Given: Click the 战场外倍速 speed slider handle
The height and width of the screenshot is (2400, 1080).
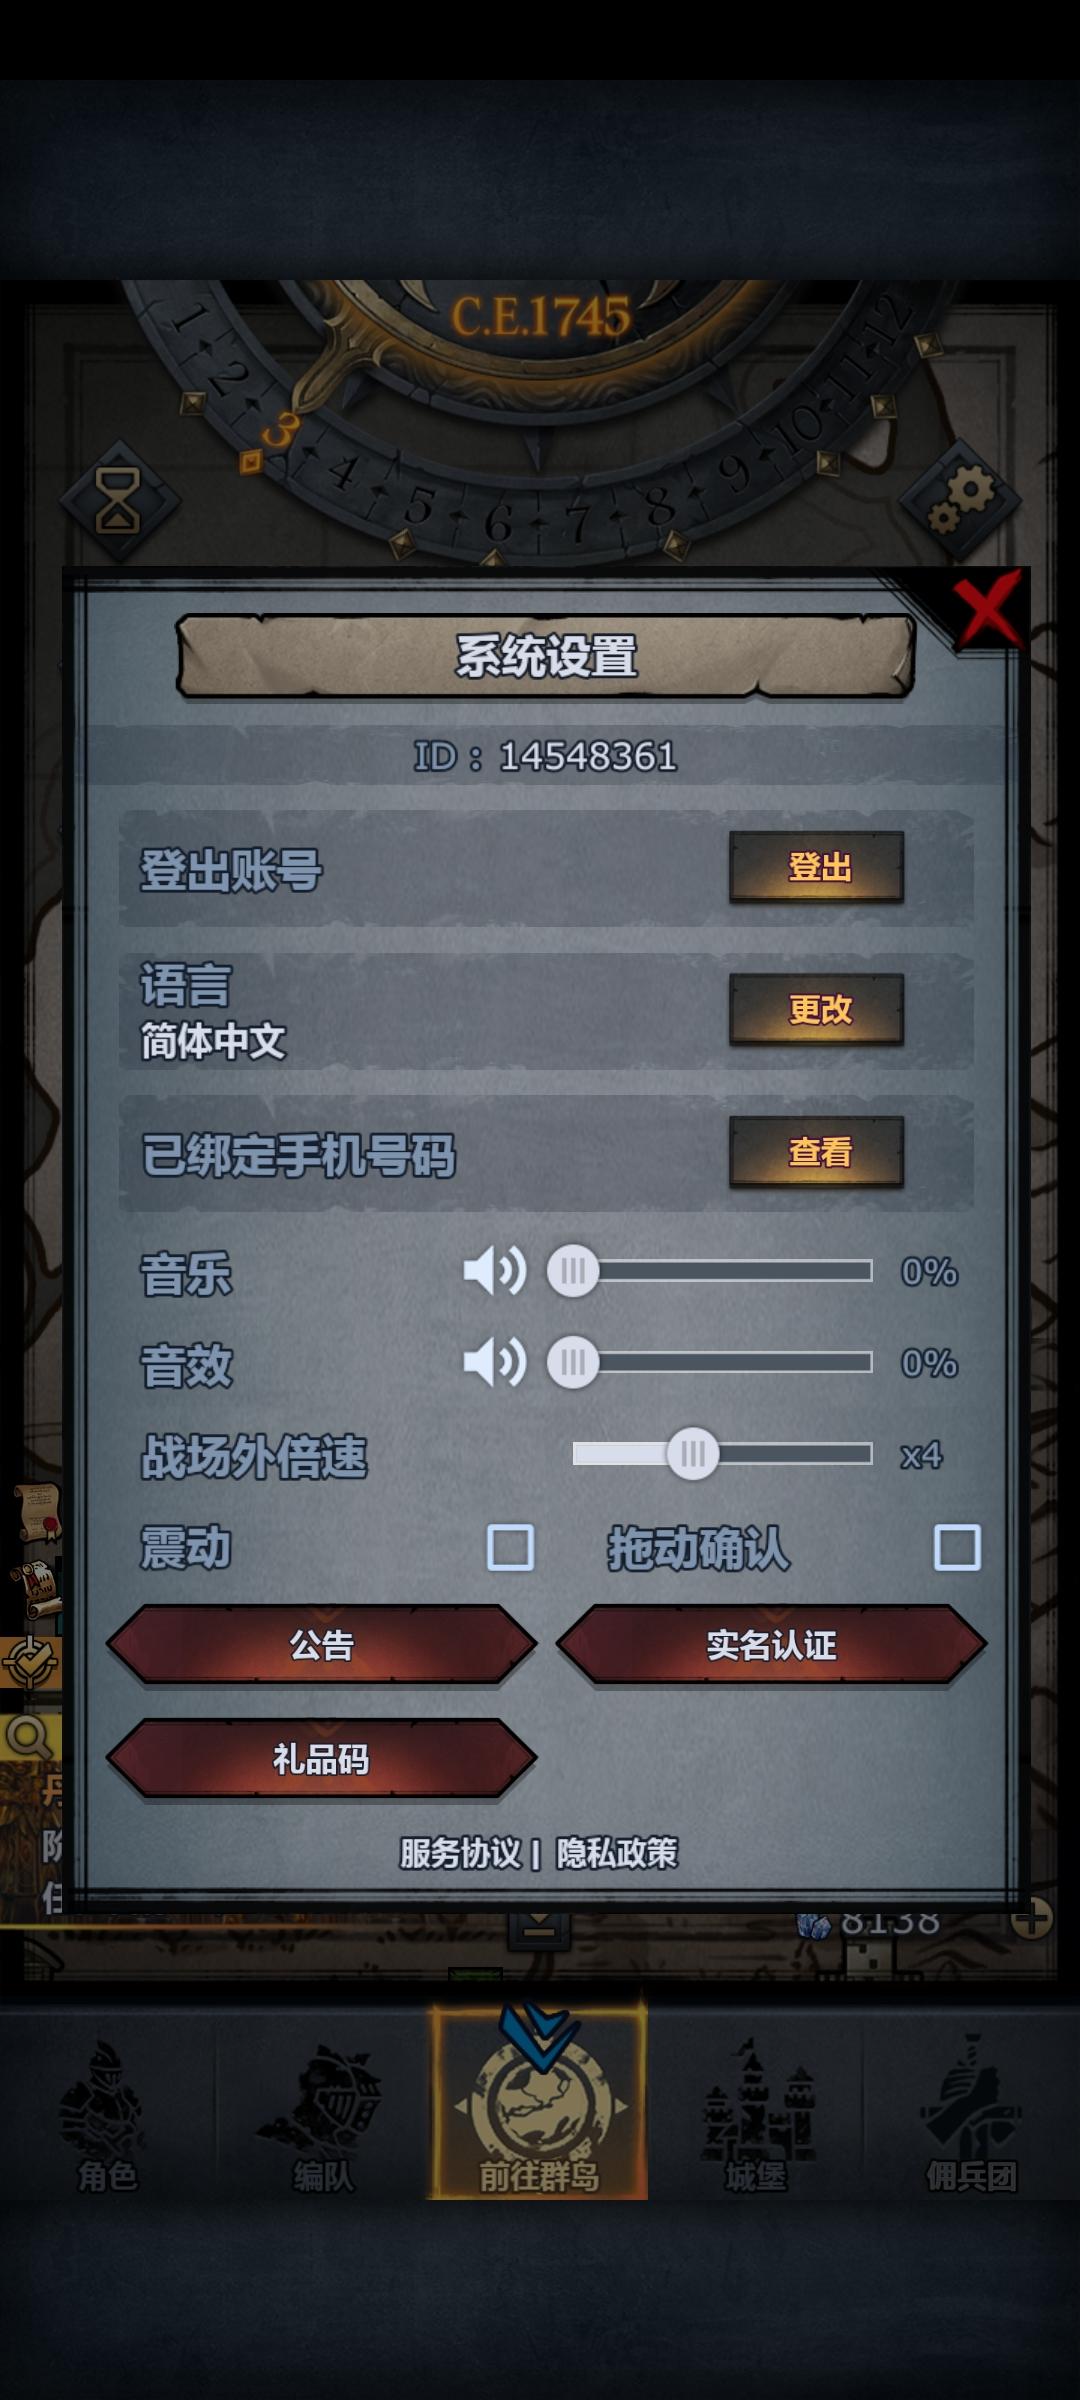Looking at the screenshot, I should click(693, 1454).
